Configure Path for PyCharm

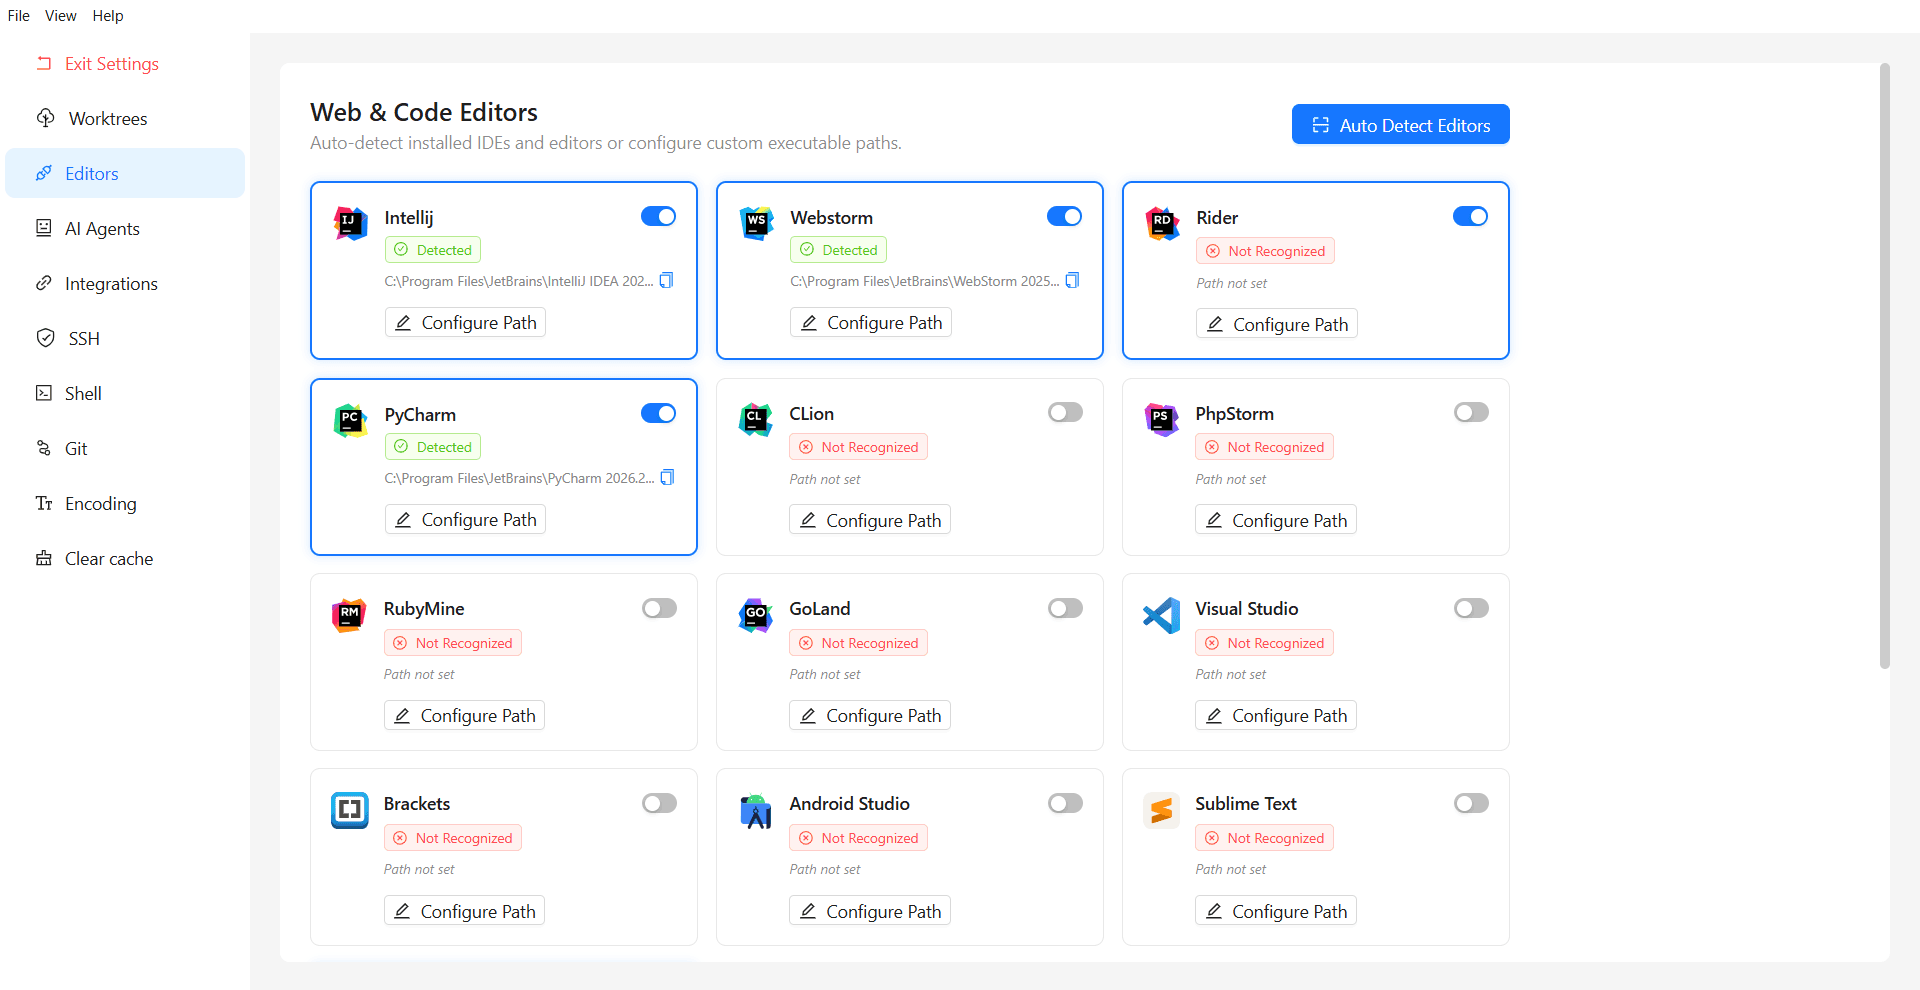465,519
